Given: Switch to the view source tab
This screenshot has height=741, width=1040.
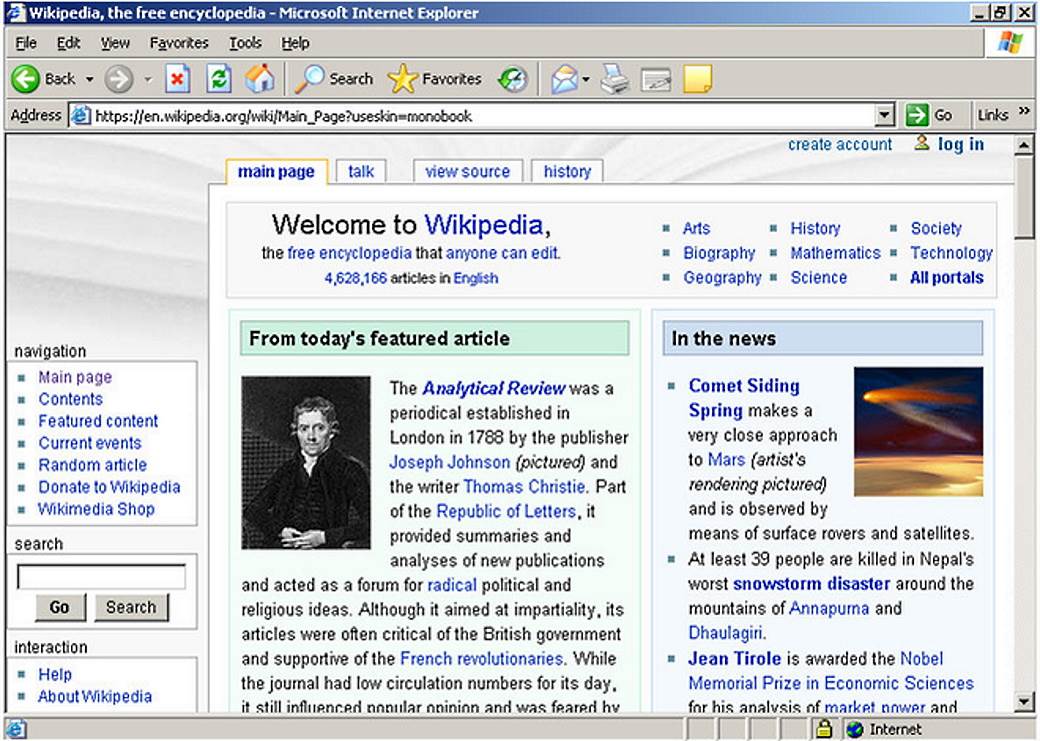Looking at the screenshot, I should (467, 171).
